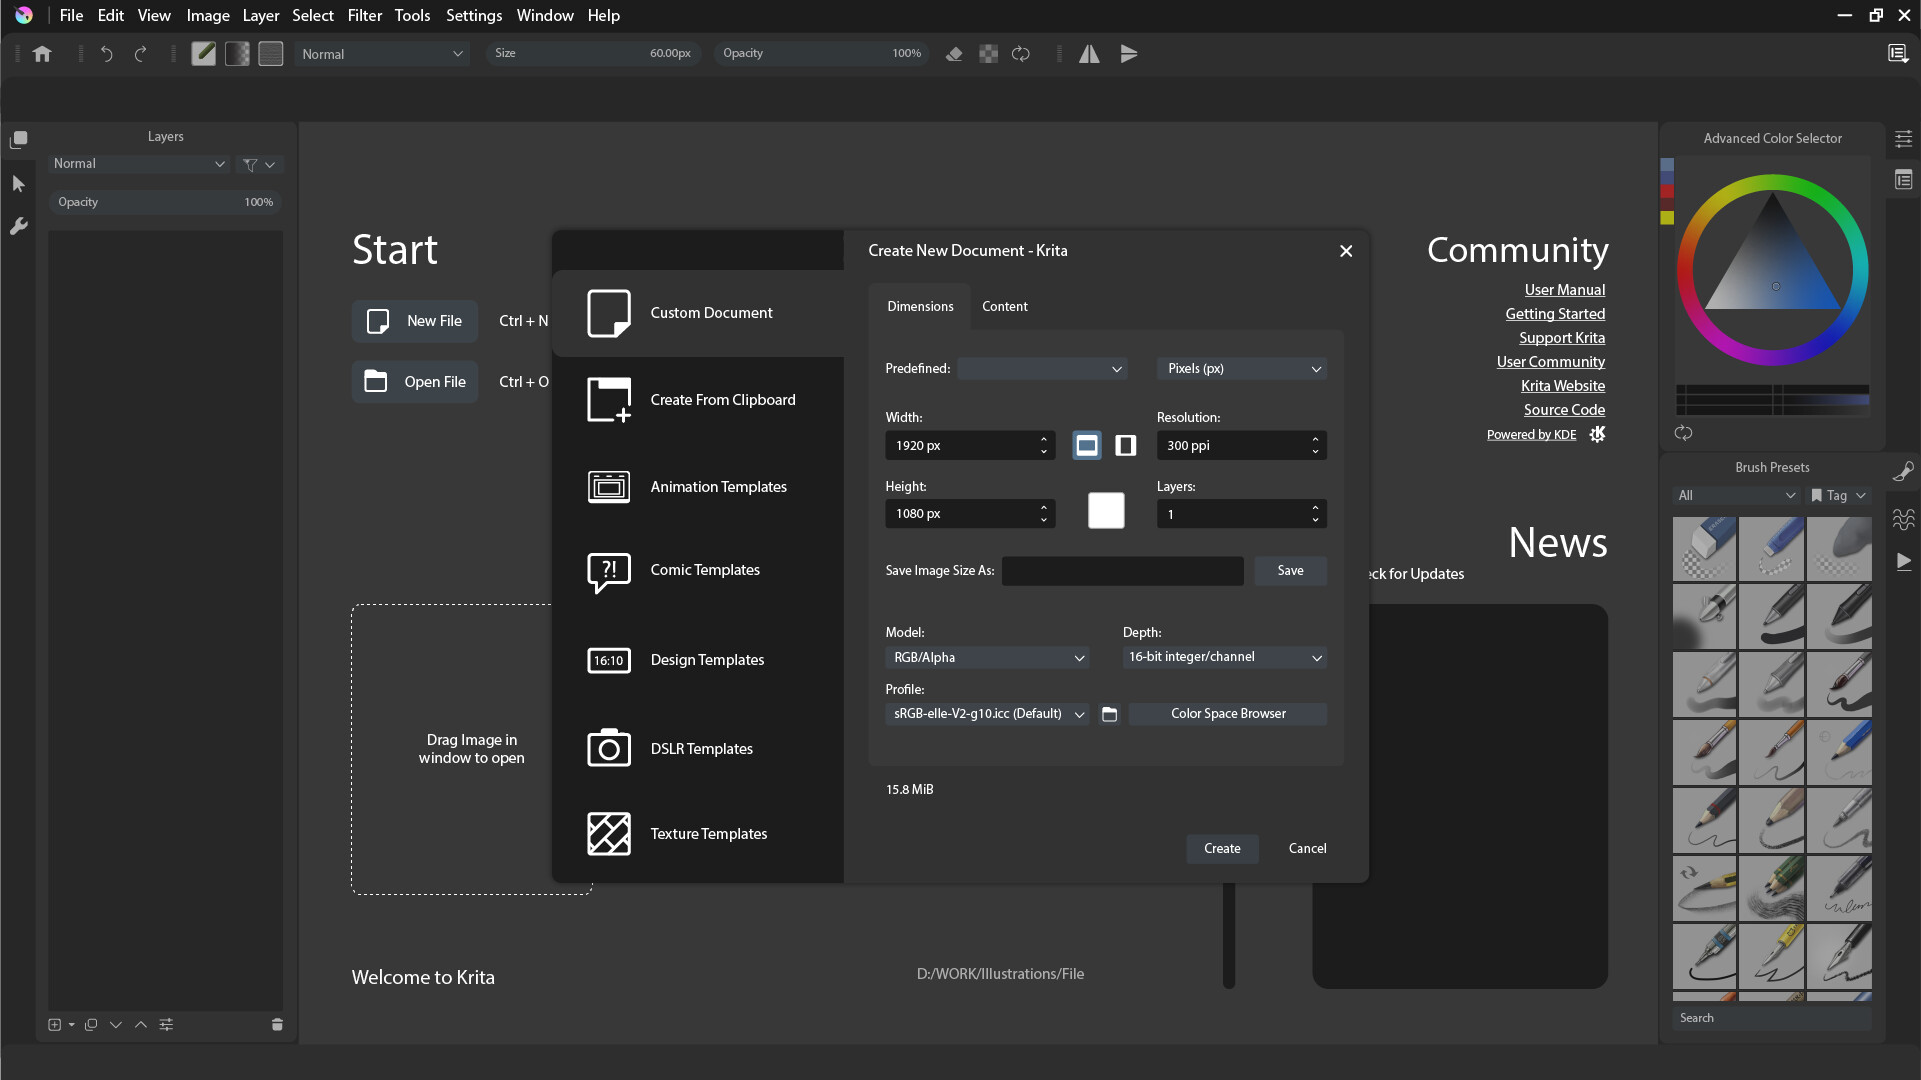1921x1080 pixels.
Task: Open the fill gradients toolbar icon
Action: tap(237, 54)
